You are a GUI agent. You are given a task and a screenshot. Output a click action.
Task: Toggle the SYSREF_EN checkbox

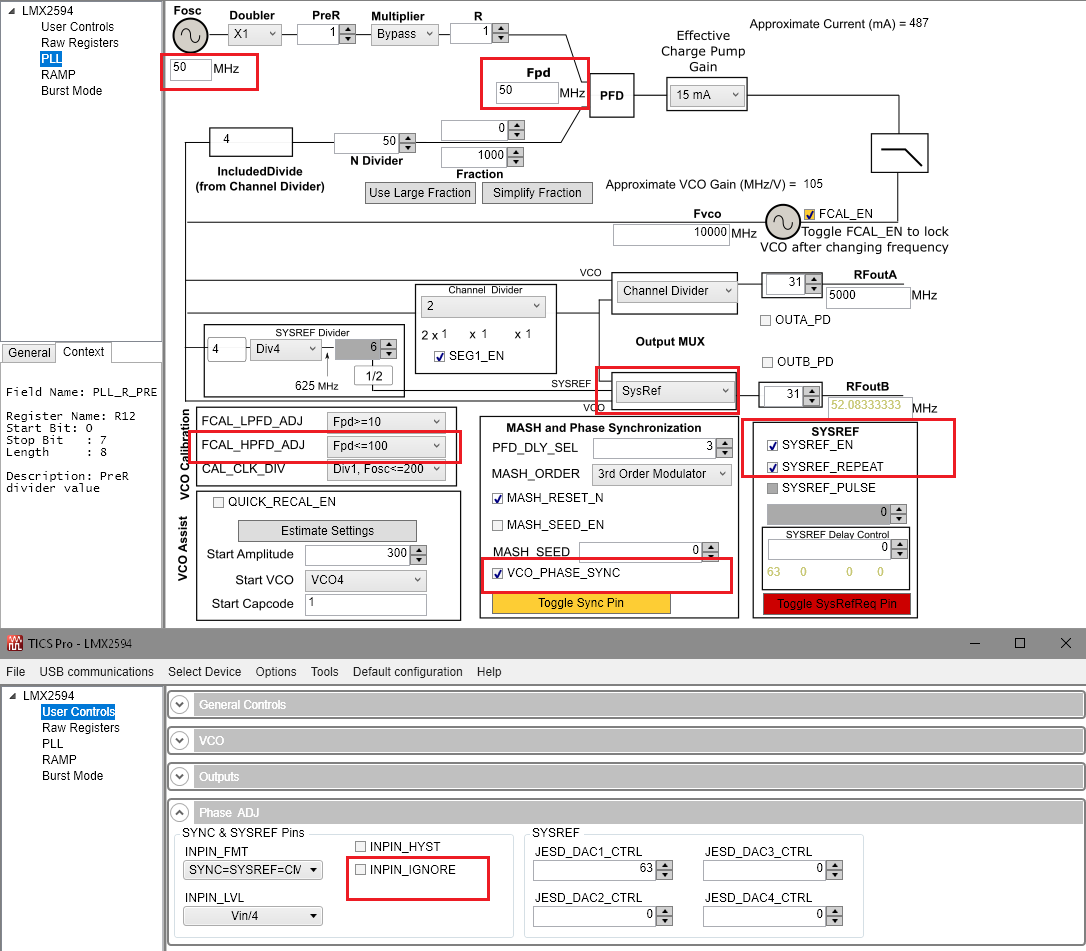pos(773,445)
